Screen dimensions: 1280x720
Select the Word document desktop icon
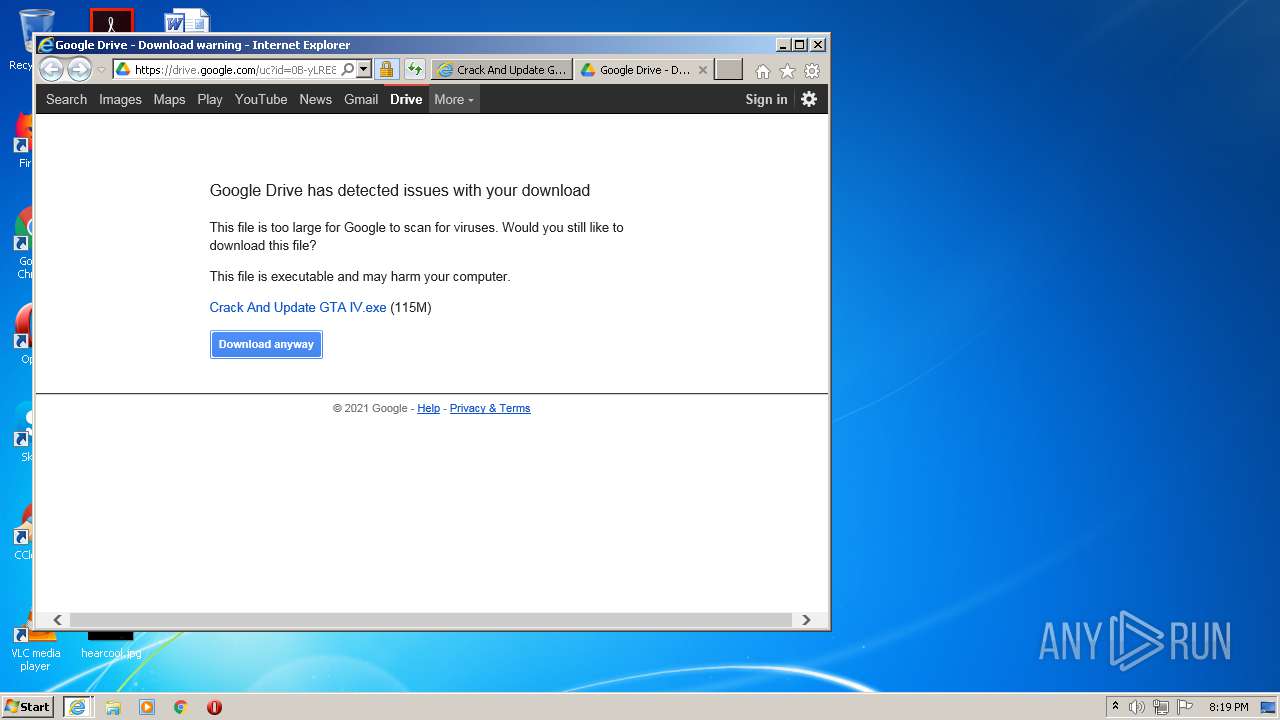pyautogui.click(x=187, y=21)
